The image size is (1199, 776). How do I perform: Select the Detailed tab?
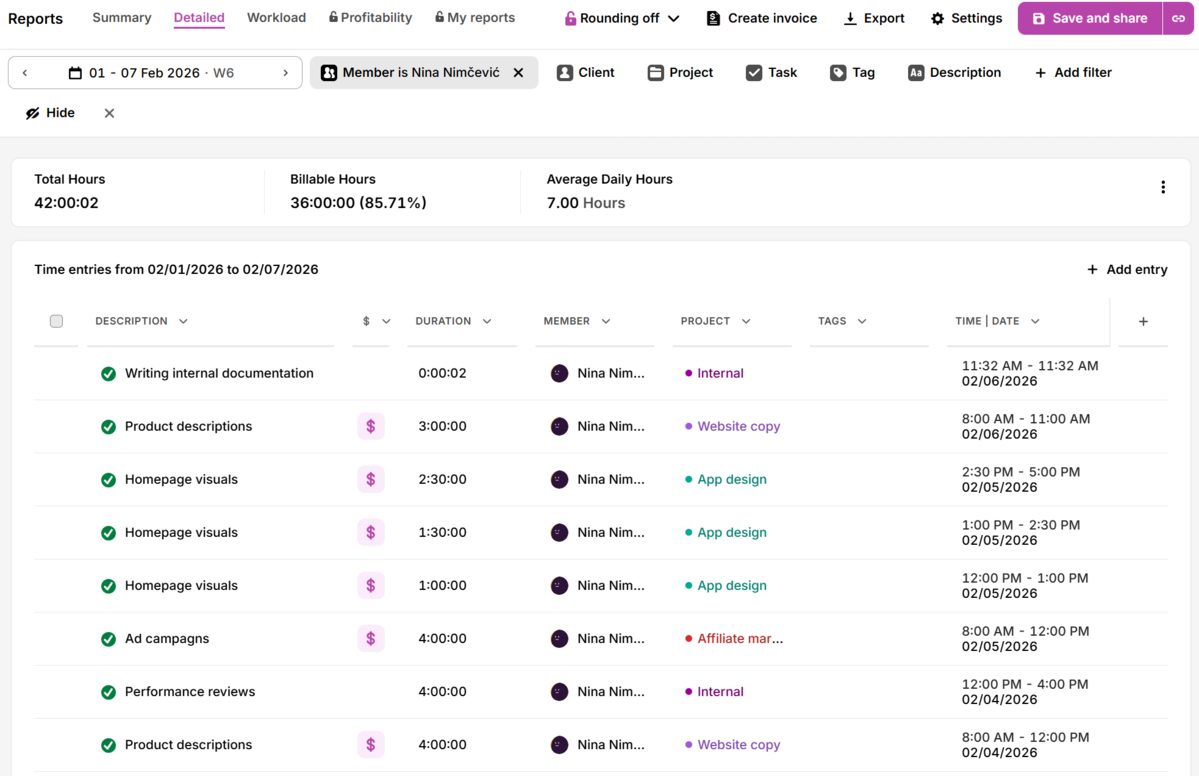point(199,18)
